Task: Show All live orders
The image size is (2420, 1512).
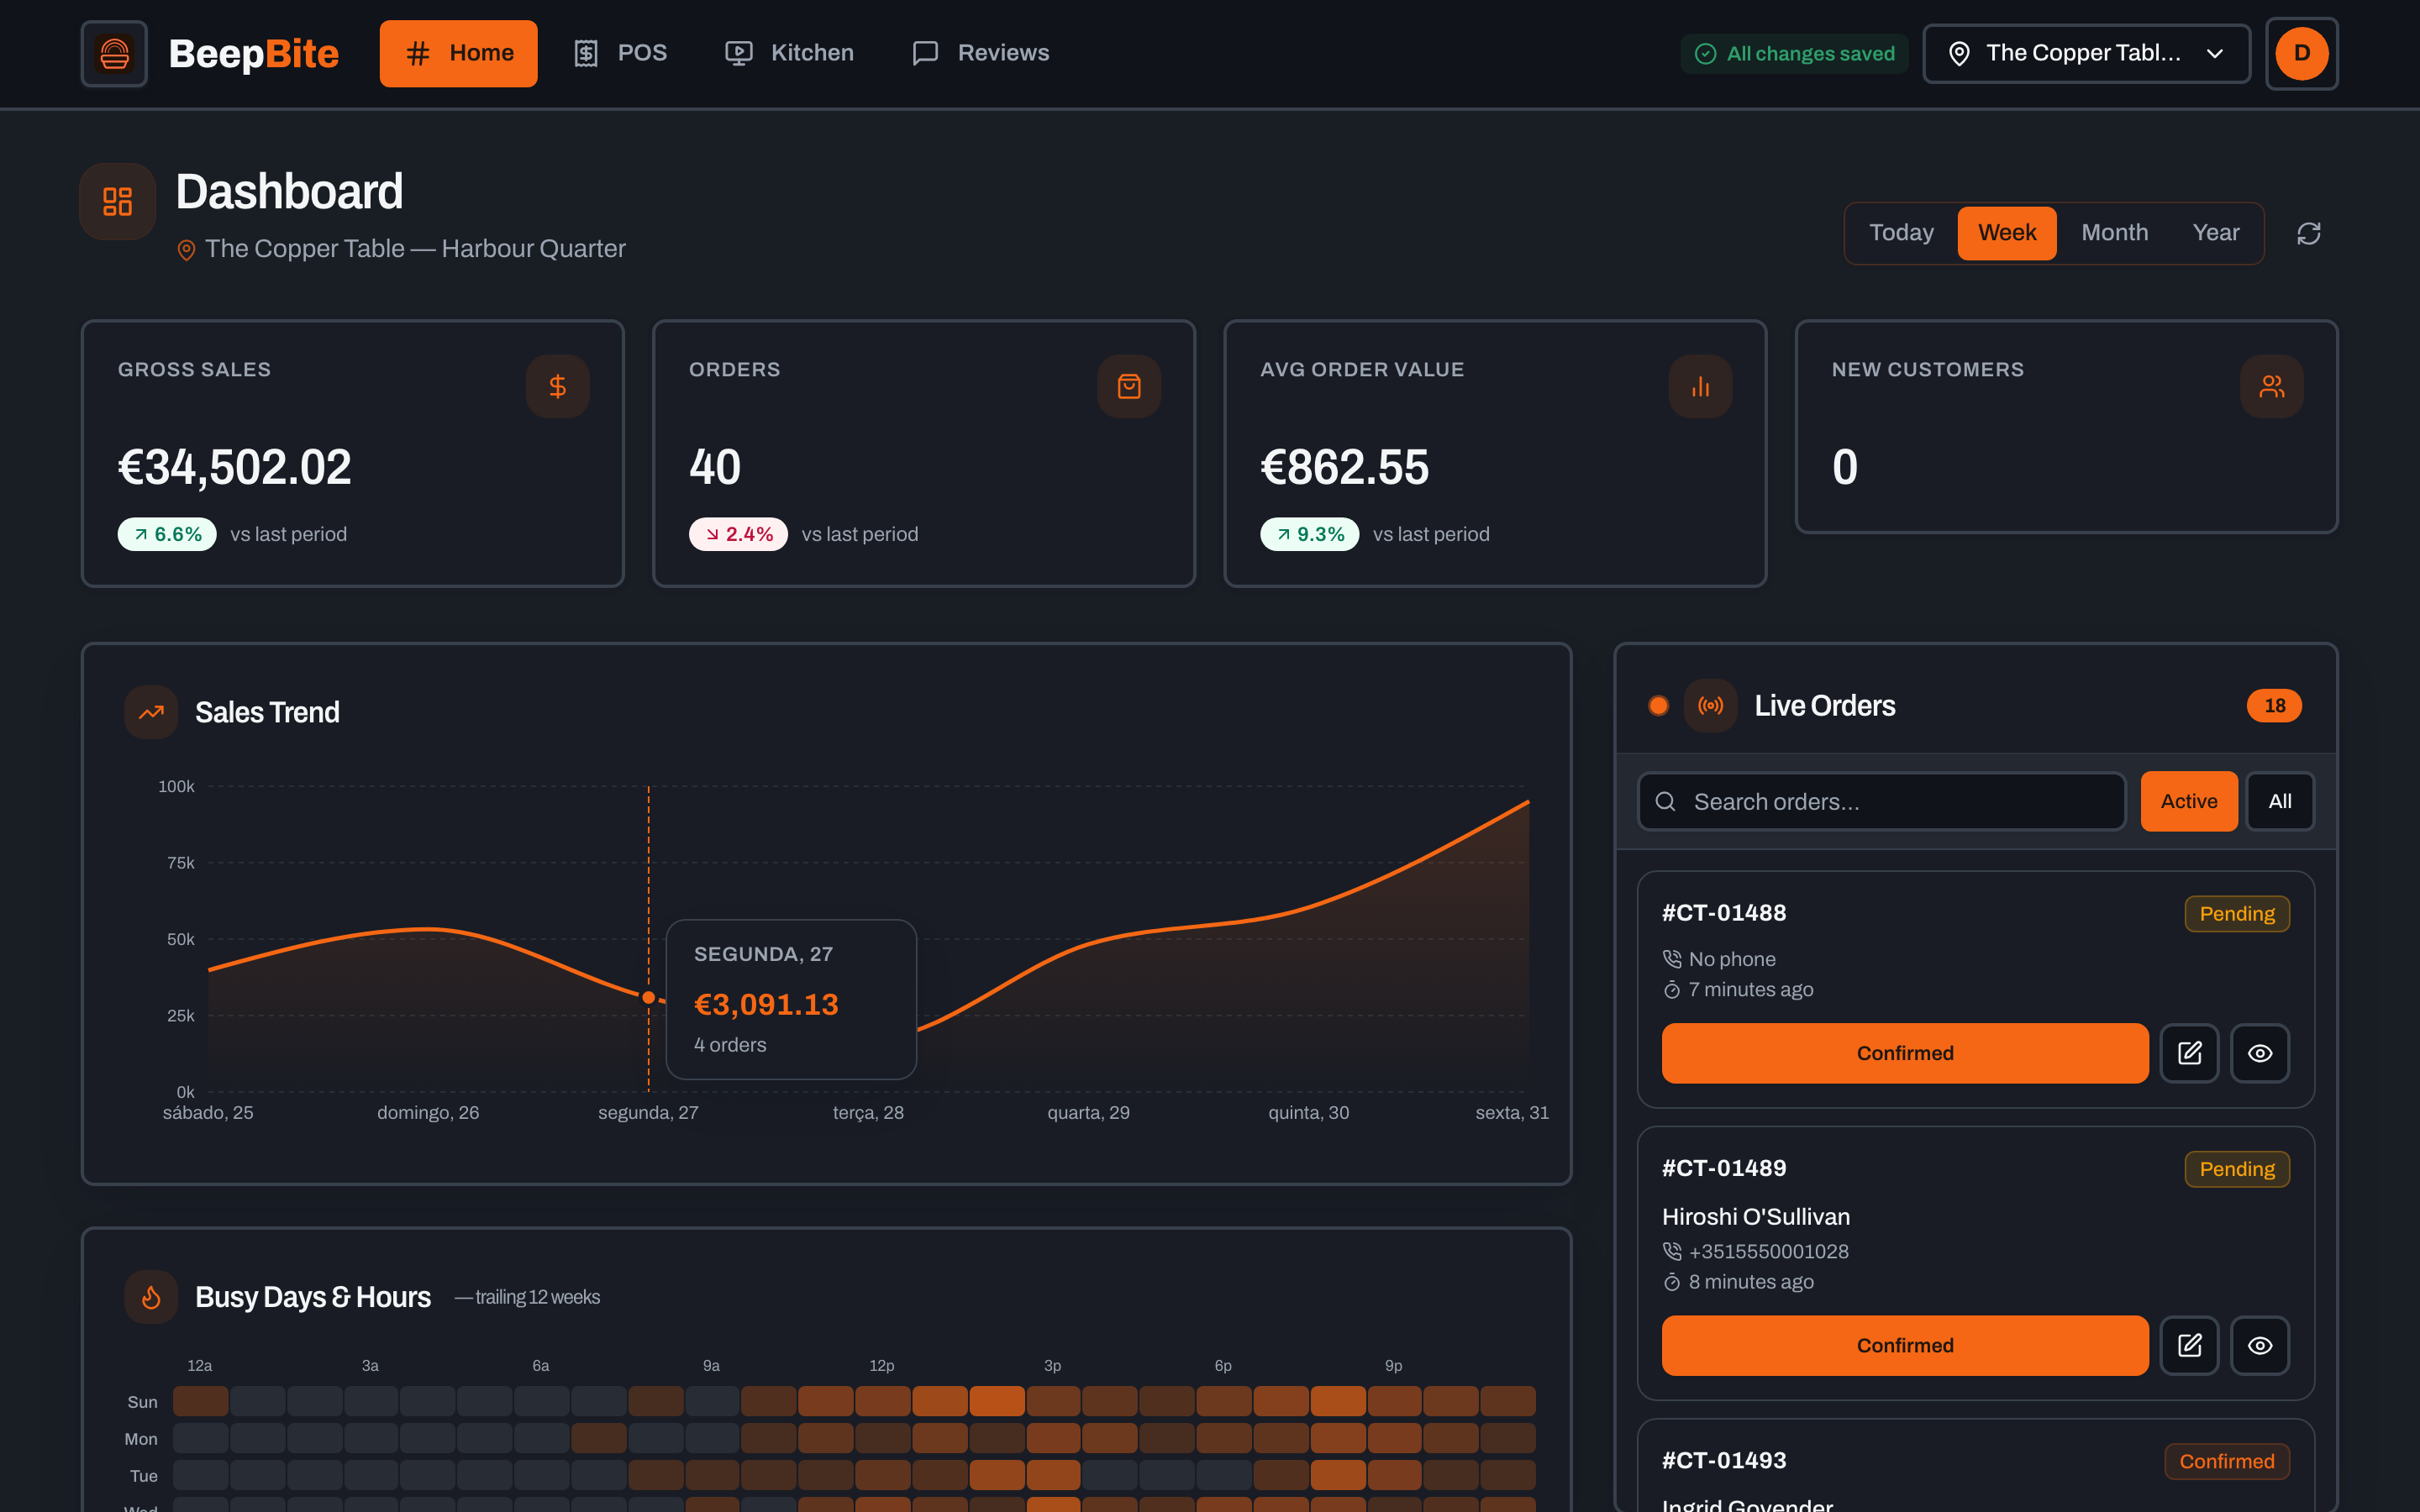Action: click(2279, 801)
